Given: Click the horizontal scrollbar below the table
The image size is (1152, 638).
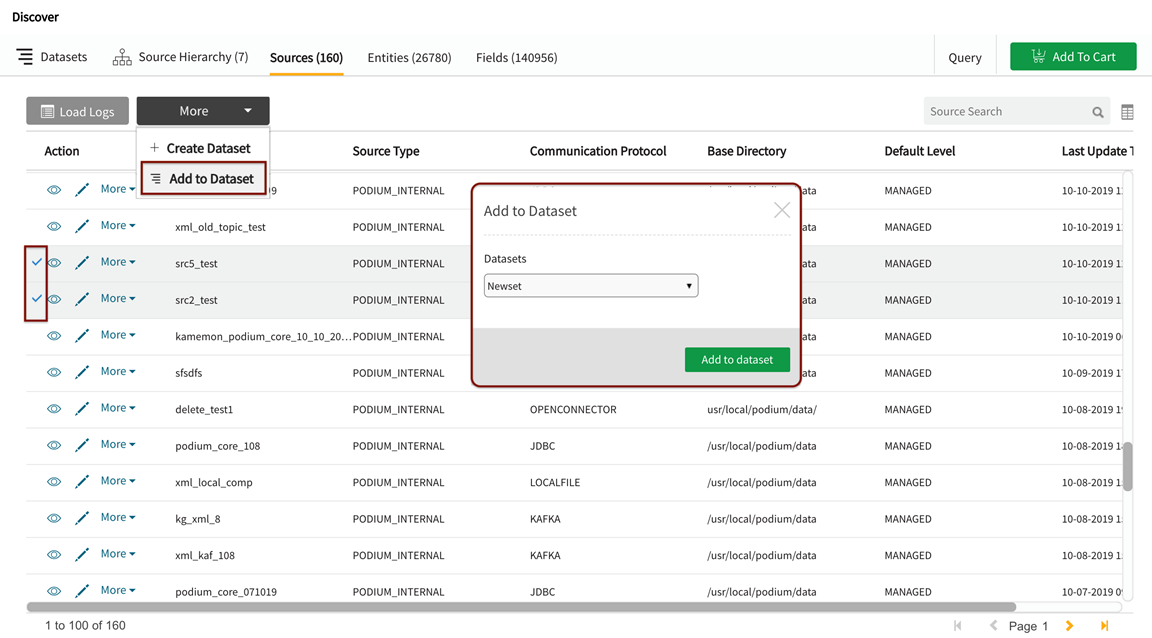Looking at the screenshot, I should [520, 607].
